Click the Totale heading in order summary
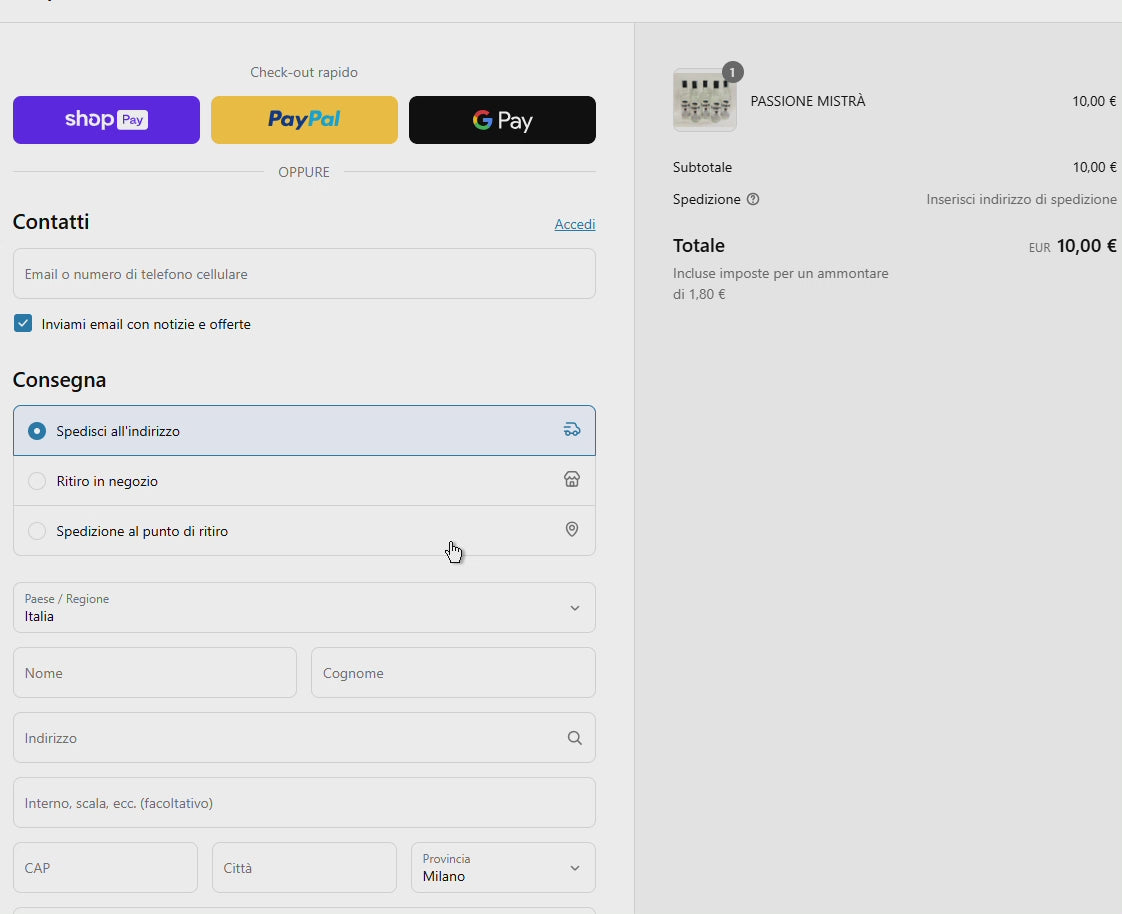The height and width of the screenshot is (914, 1122). 698,245
